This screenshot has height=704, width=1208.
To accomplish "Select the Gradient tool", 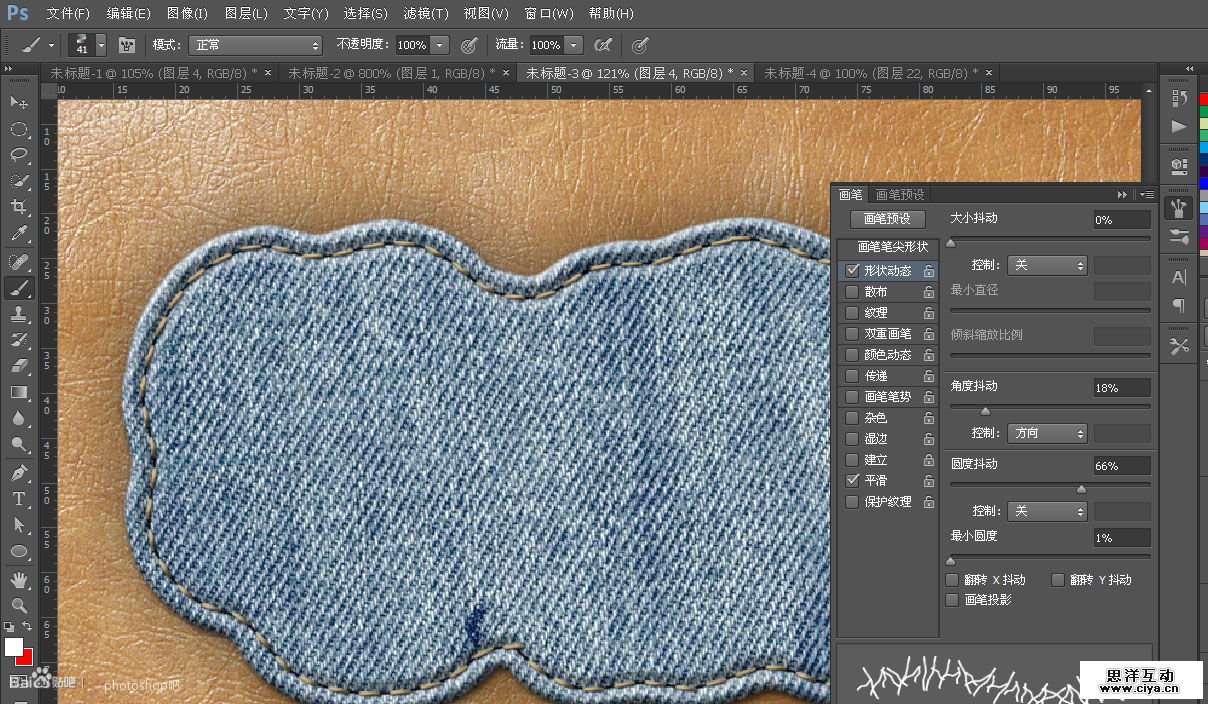I will point(19,392).
